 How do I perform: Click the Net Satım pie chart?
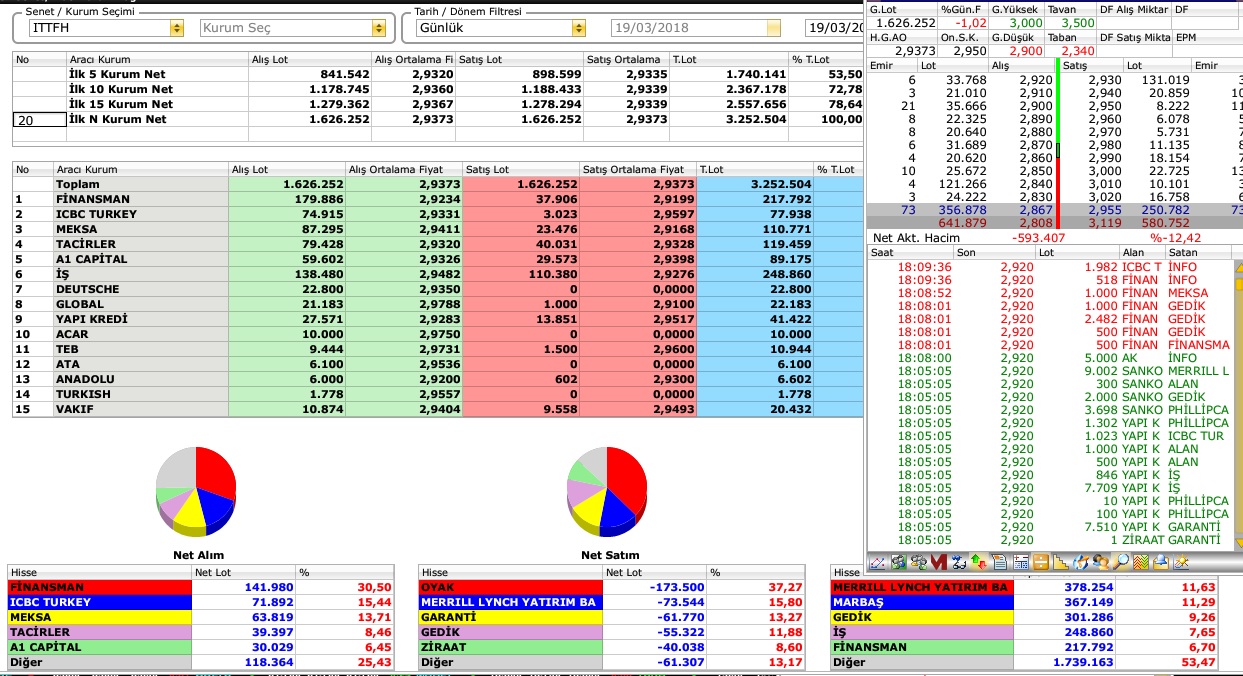click(x=606, y=492)
